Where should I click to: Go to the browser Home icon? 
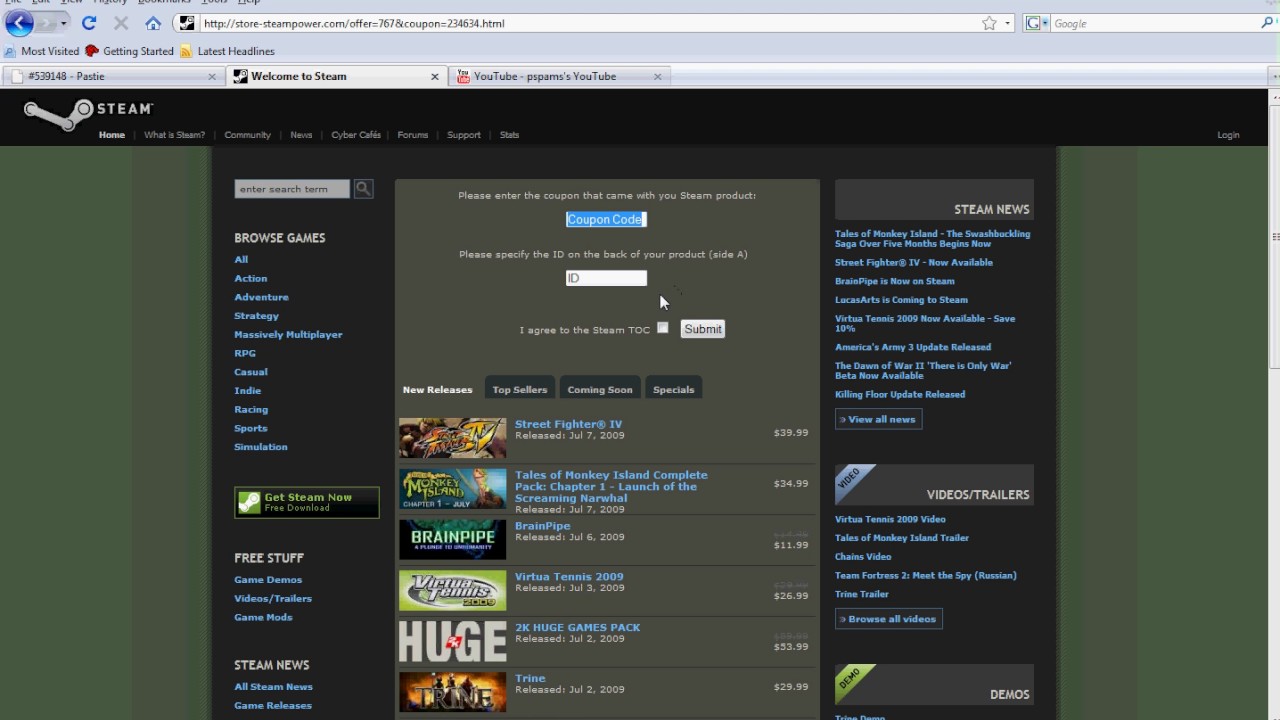coord(153,23)
